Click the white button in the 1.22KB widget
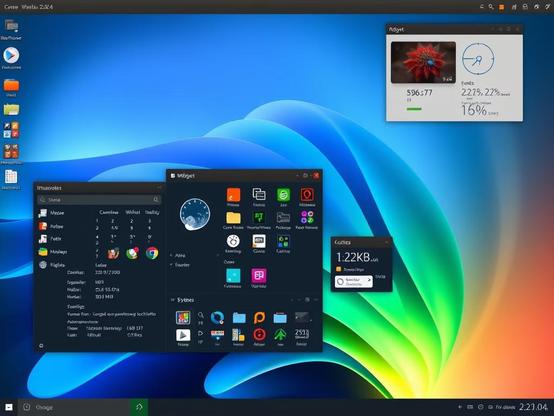Screen dimensions: 554x416 coord(354,282)
